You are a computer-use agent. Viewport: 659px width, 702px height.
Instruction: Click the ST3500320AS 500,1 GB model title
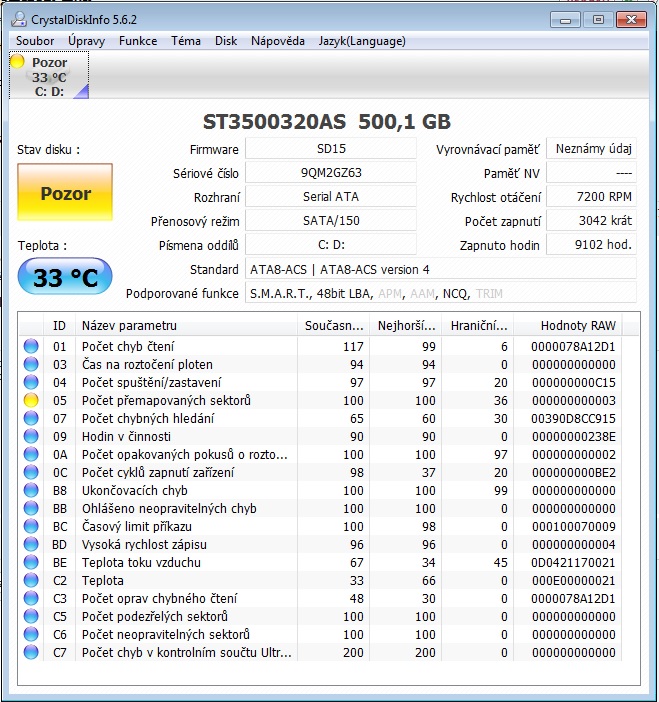[327, 122]
